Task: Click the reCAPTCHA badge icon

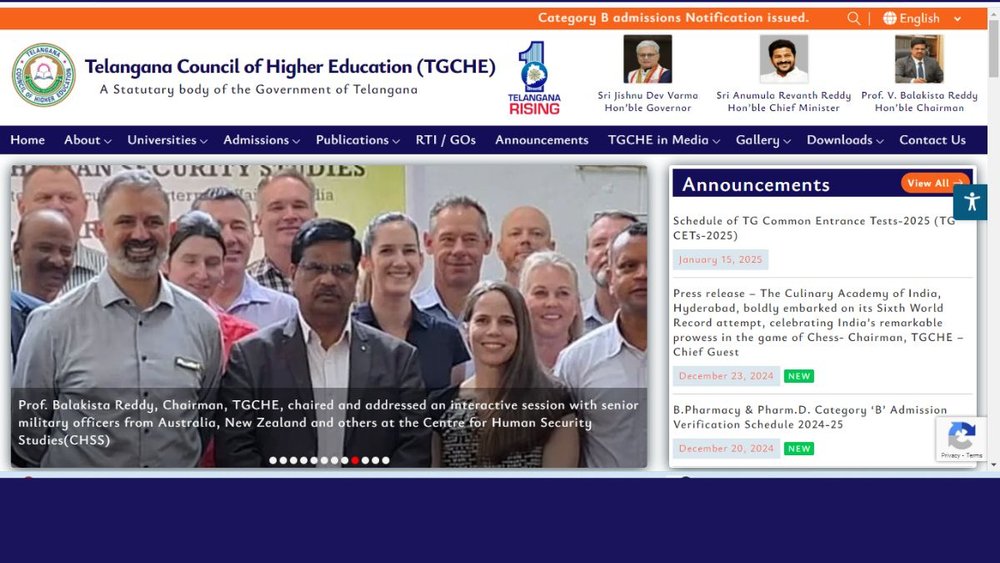Action: point(961,439)
